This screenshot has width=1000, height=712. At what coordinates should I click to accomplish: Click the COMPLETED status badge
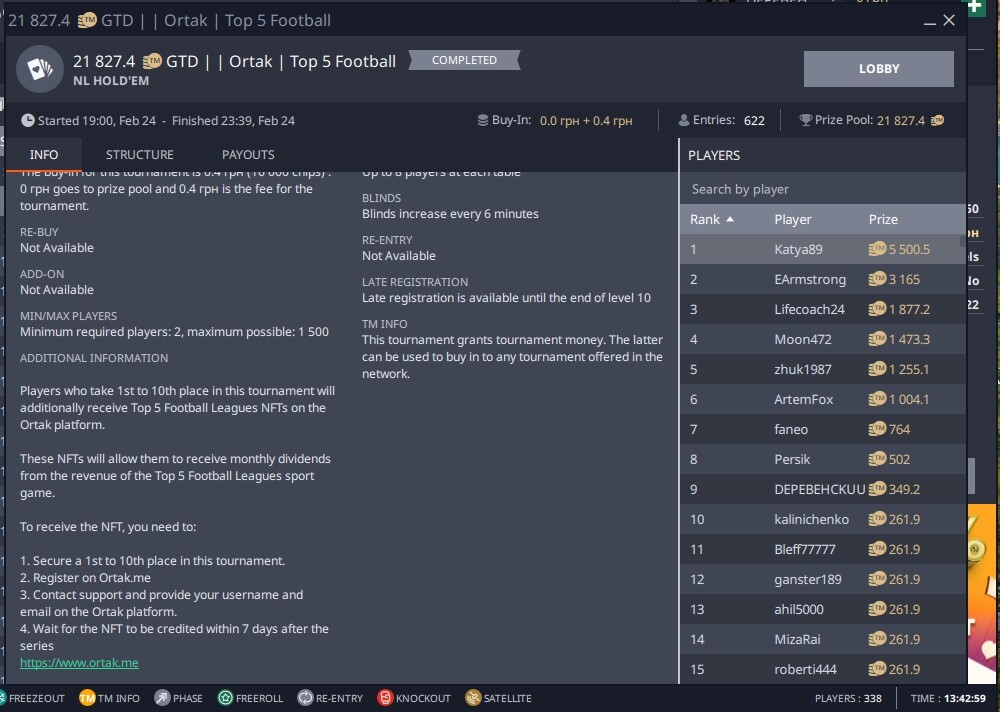point(464,60)
